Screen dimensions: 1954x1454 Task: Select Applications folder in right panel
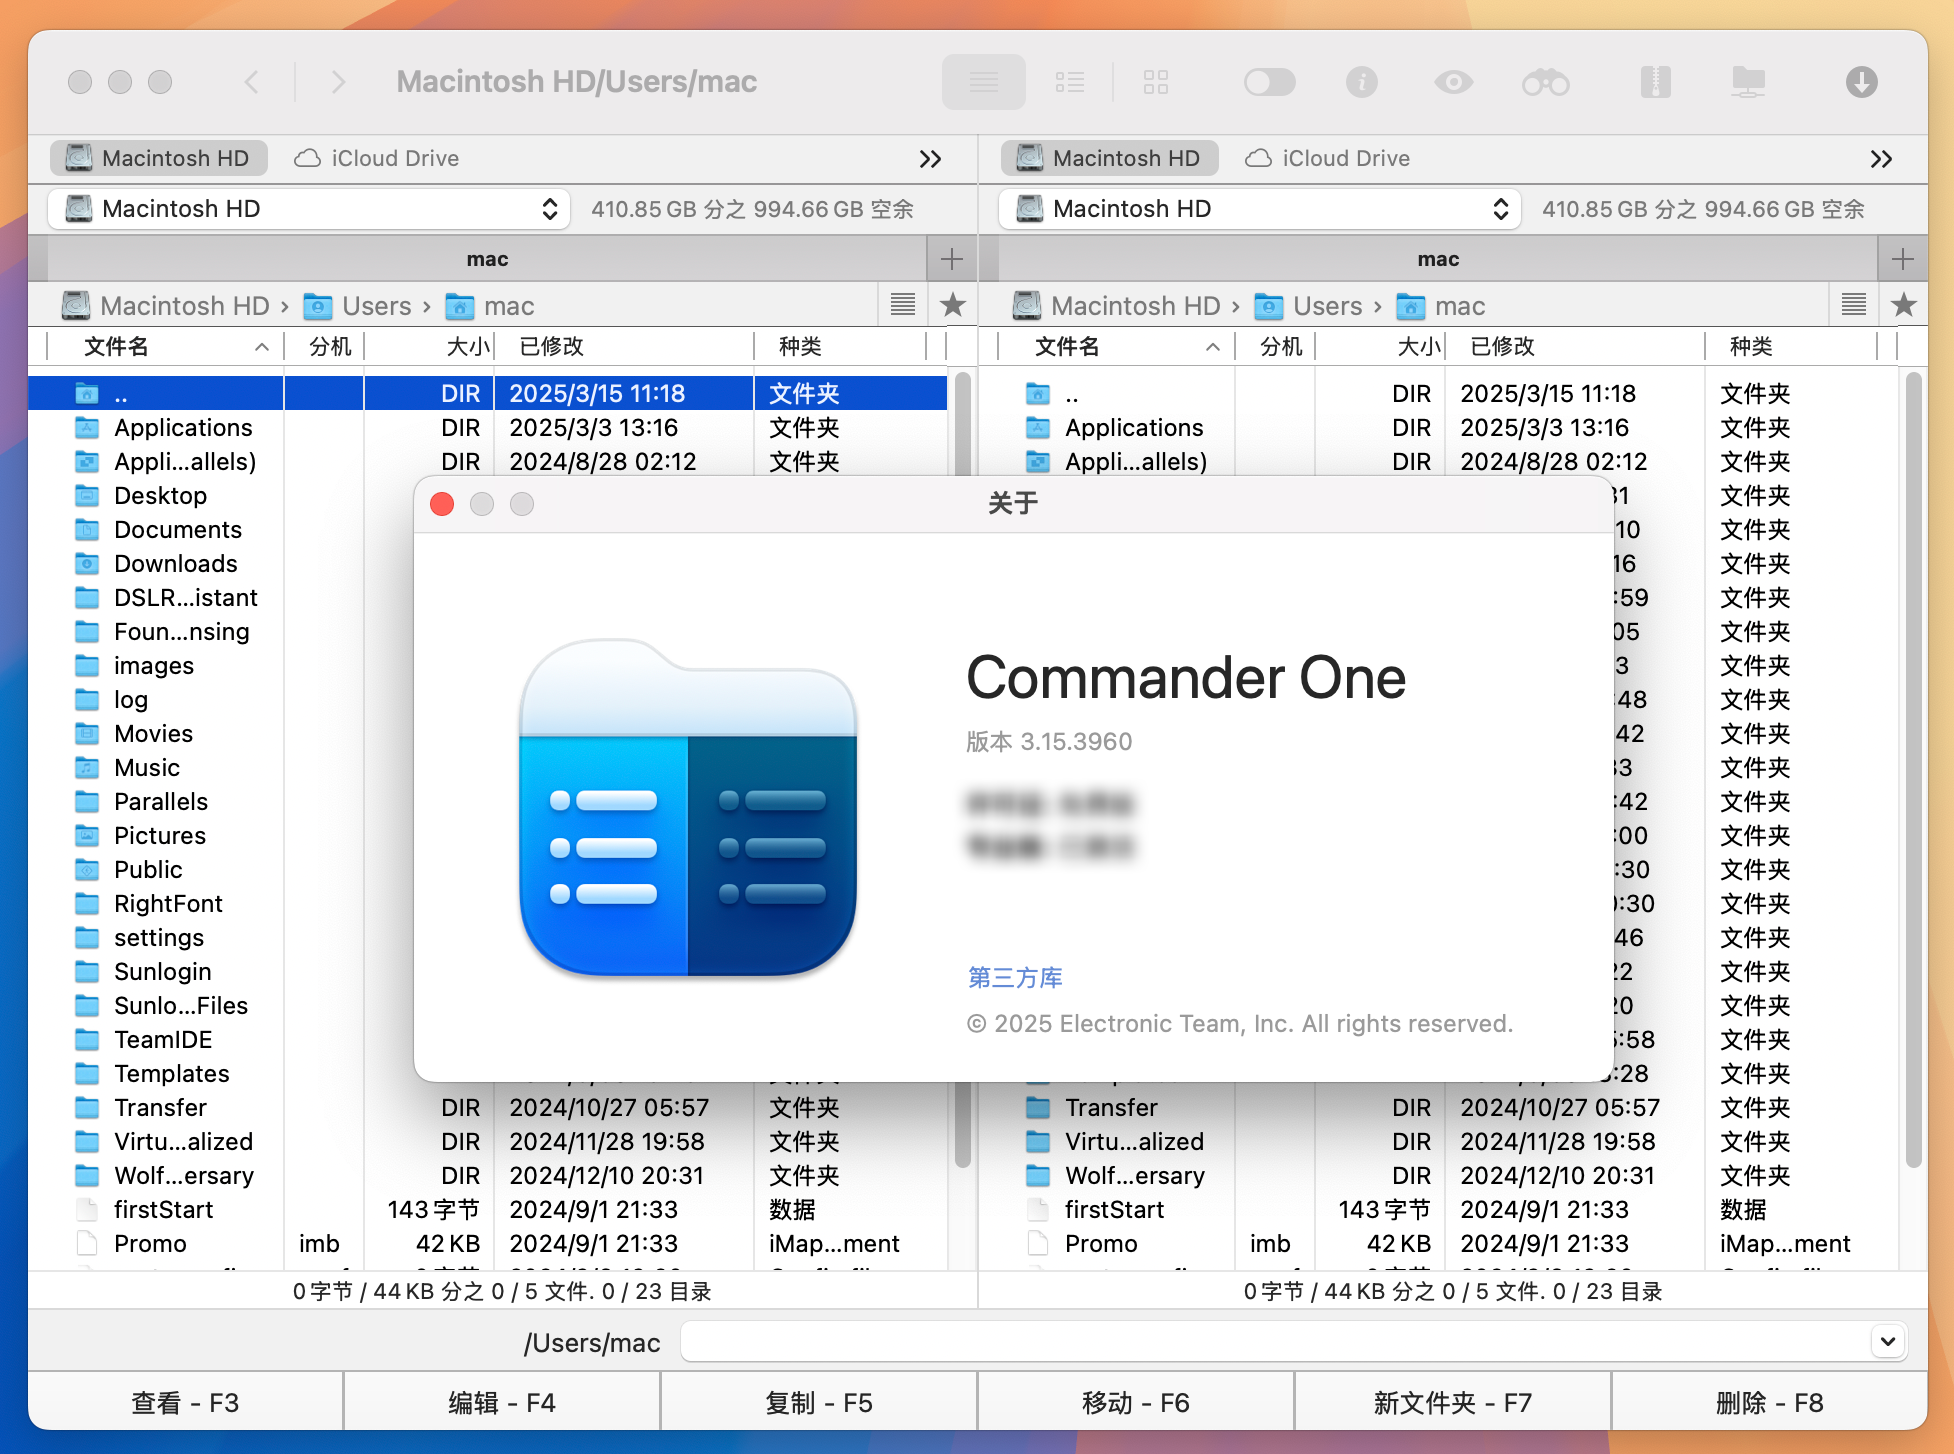pyautogui.click(x=1134, y=428)
